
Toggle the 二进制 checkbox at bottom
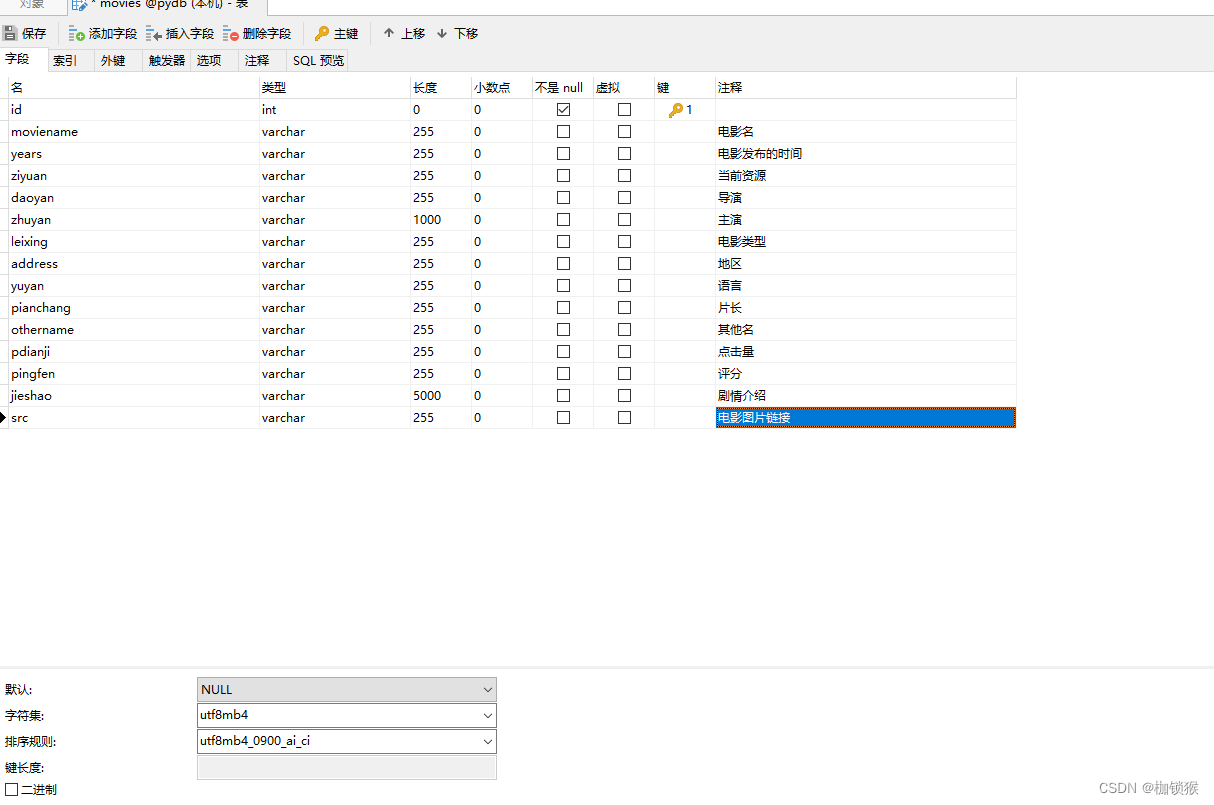[x=9, y=789]
